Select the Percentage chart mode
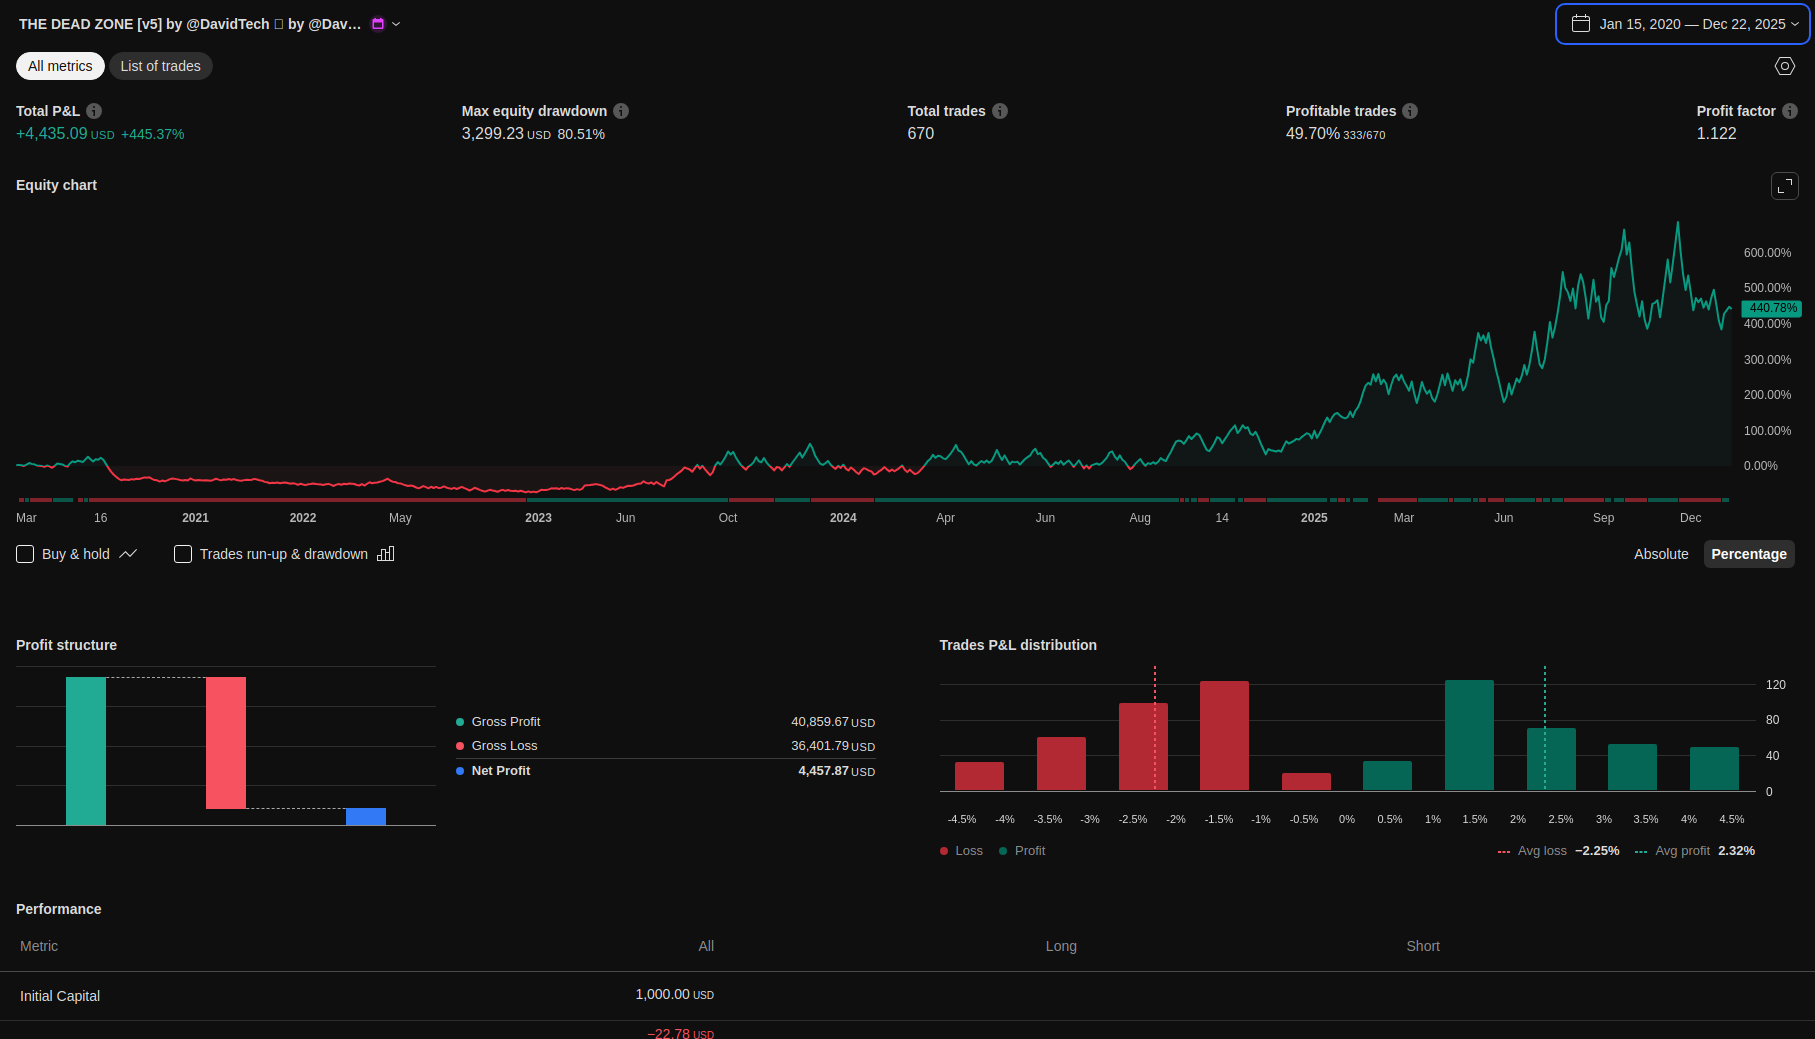This screenshot has width=1815, height=1039. pyautogui.click(x=1748, y=554)
